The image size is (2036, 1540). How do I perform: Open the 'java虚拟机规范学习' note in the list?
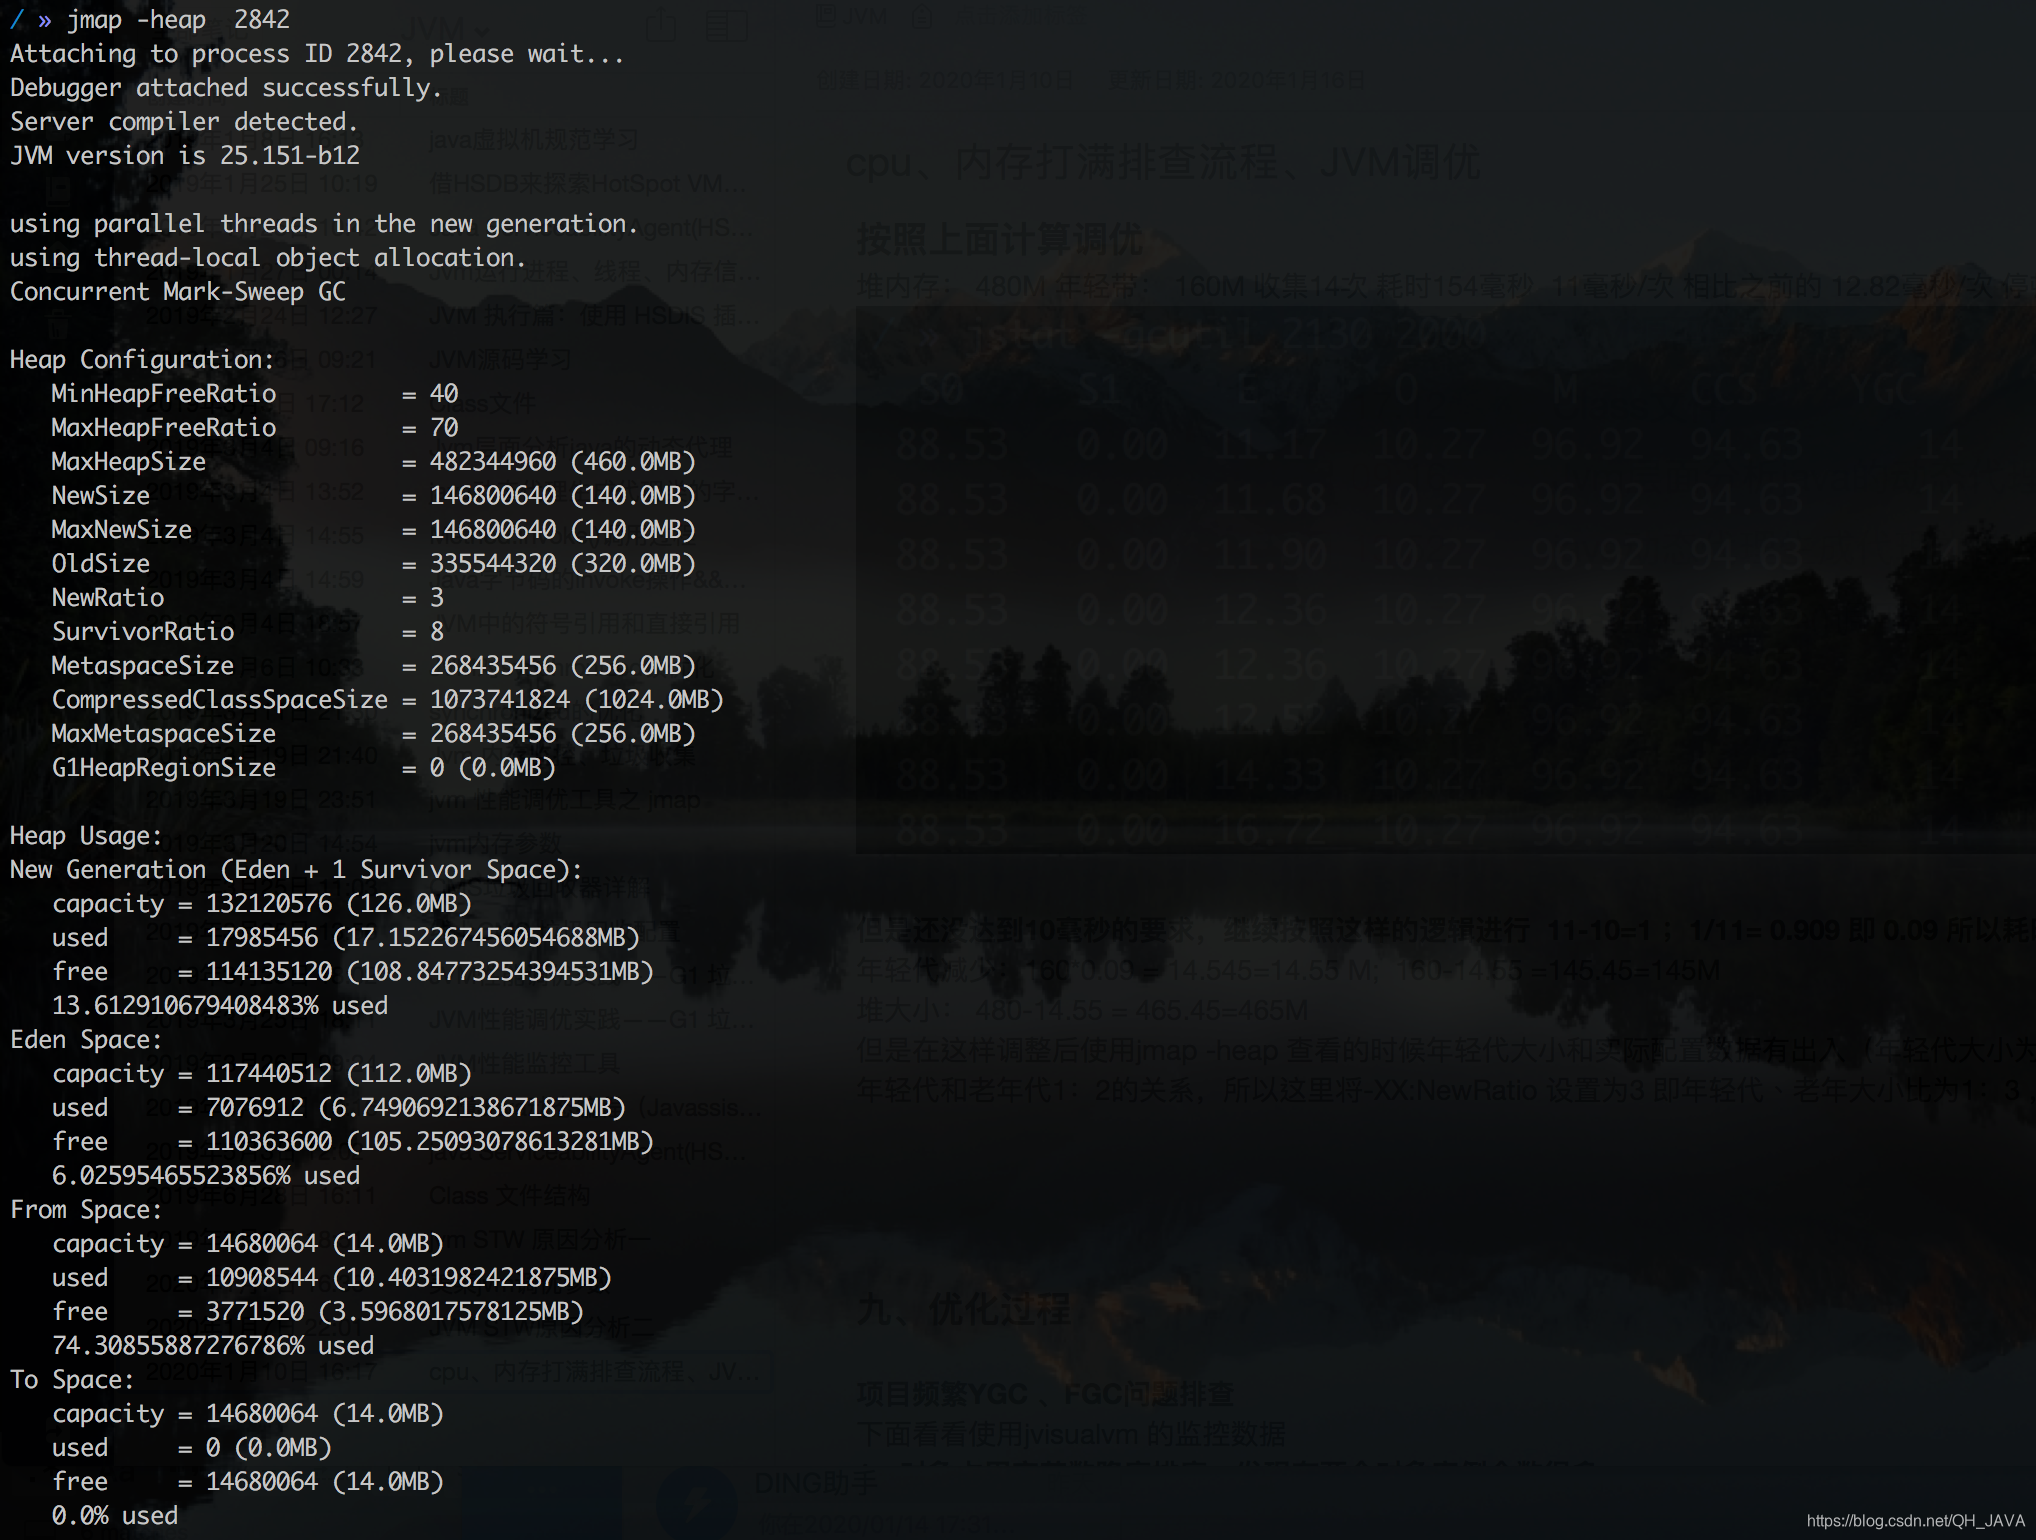click(x=533, y=140)
